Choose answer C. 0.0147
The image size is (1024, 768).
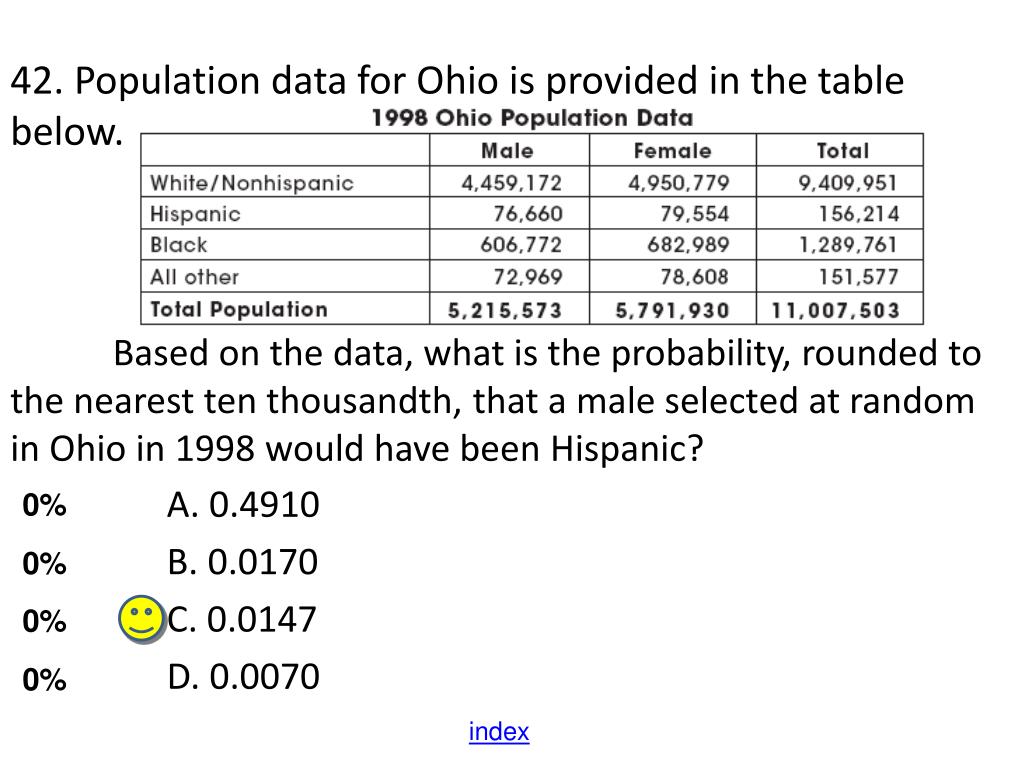(x=242, y=619)
